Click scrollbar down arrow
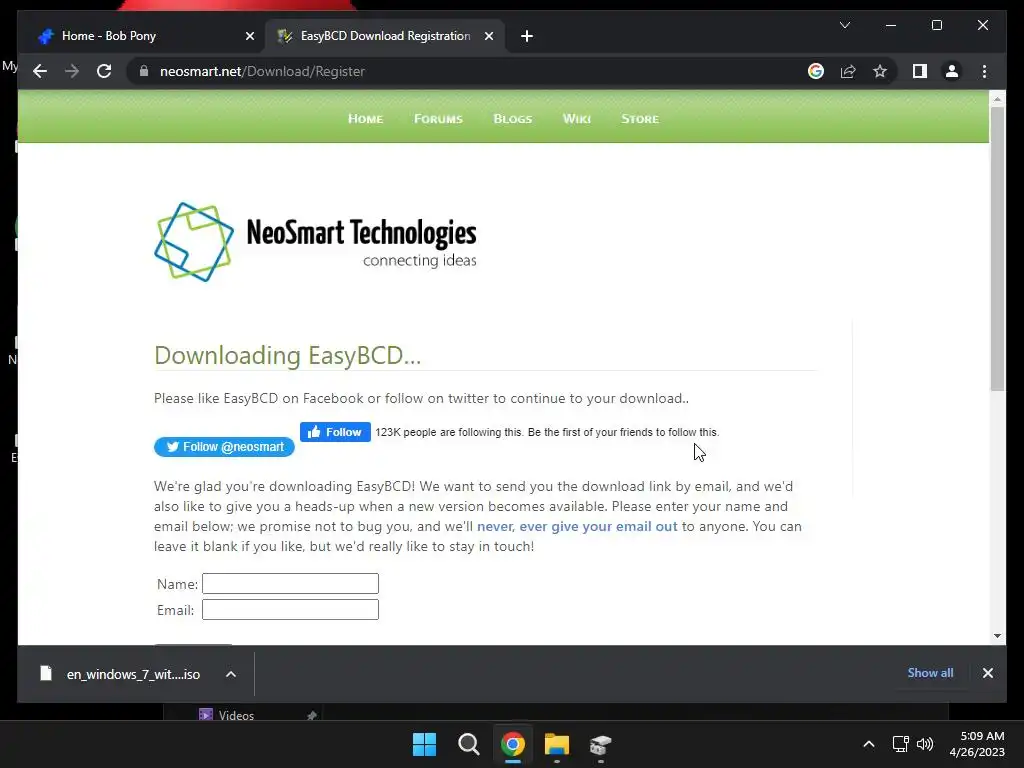 click(x=997, y=635)
